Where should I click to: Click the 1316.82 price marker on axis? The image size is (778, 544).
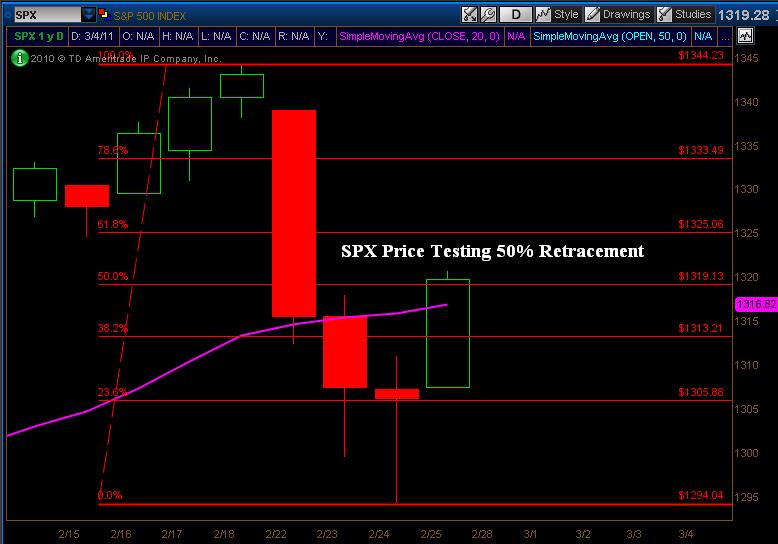[755, 304]
